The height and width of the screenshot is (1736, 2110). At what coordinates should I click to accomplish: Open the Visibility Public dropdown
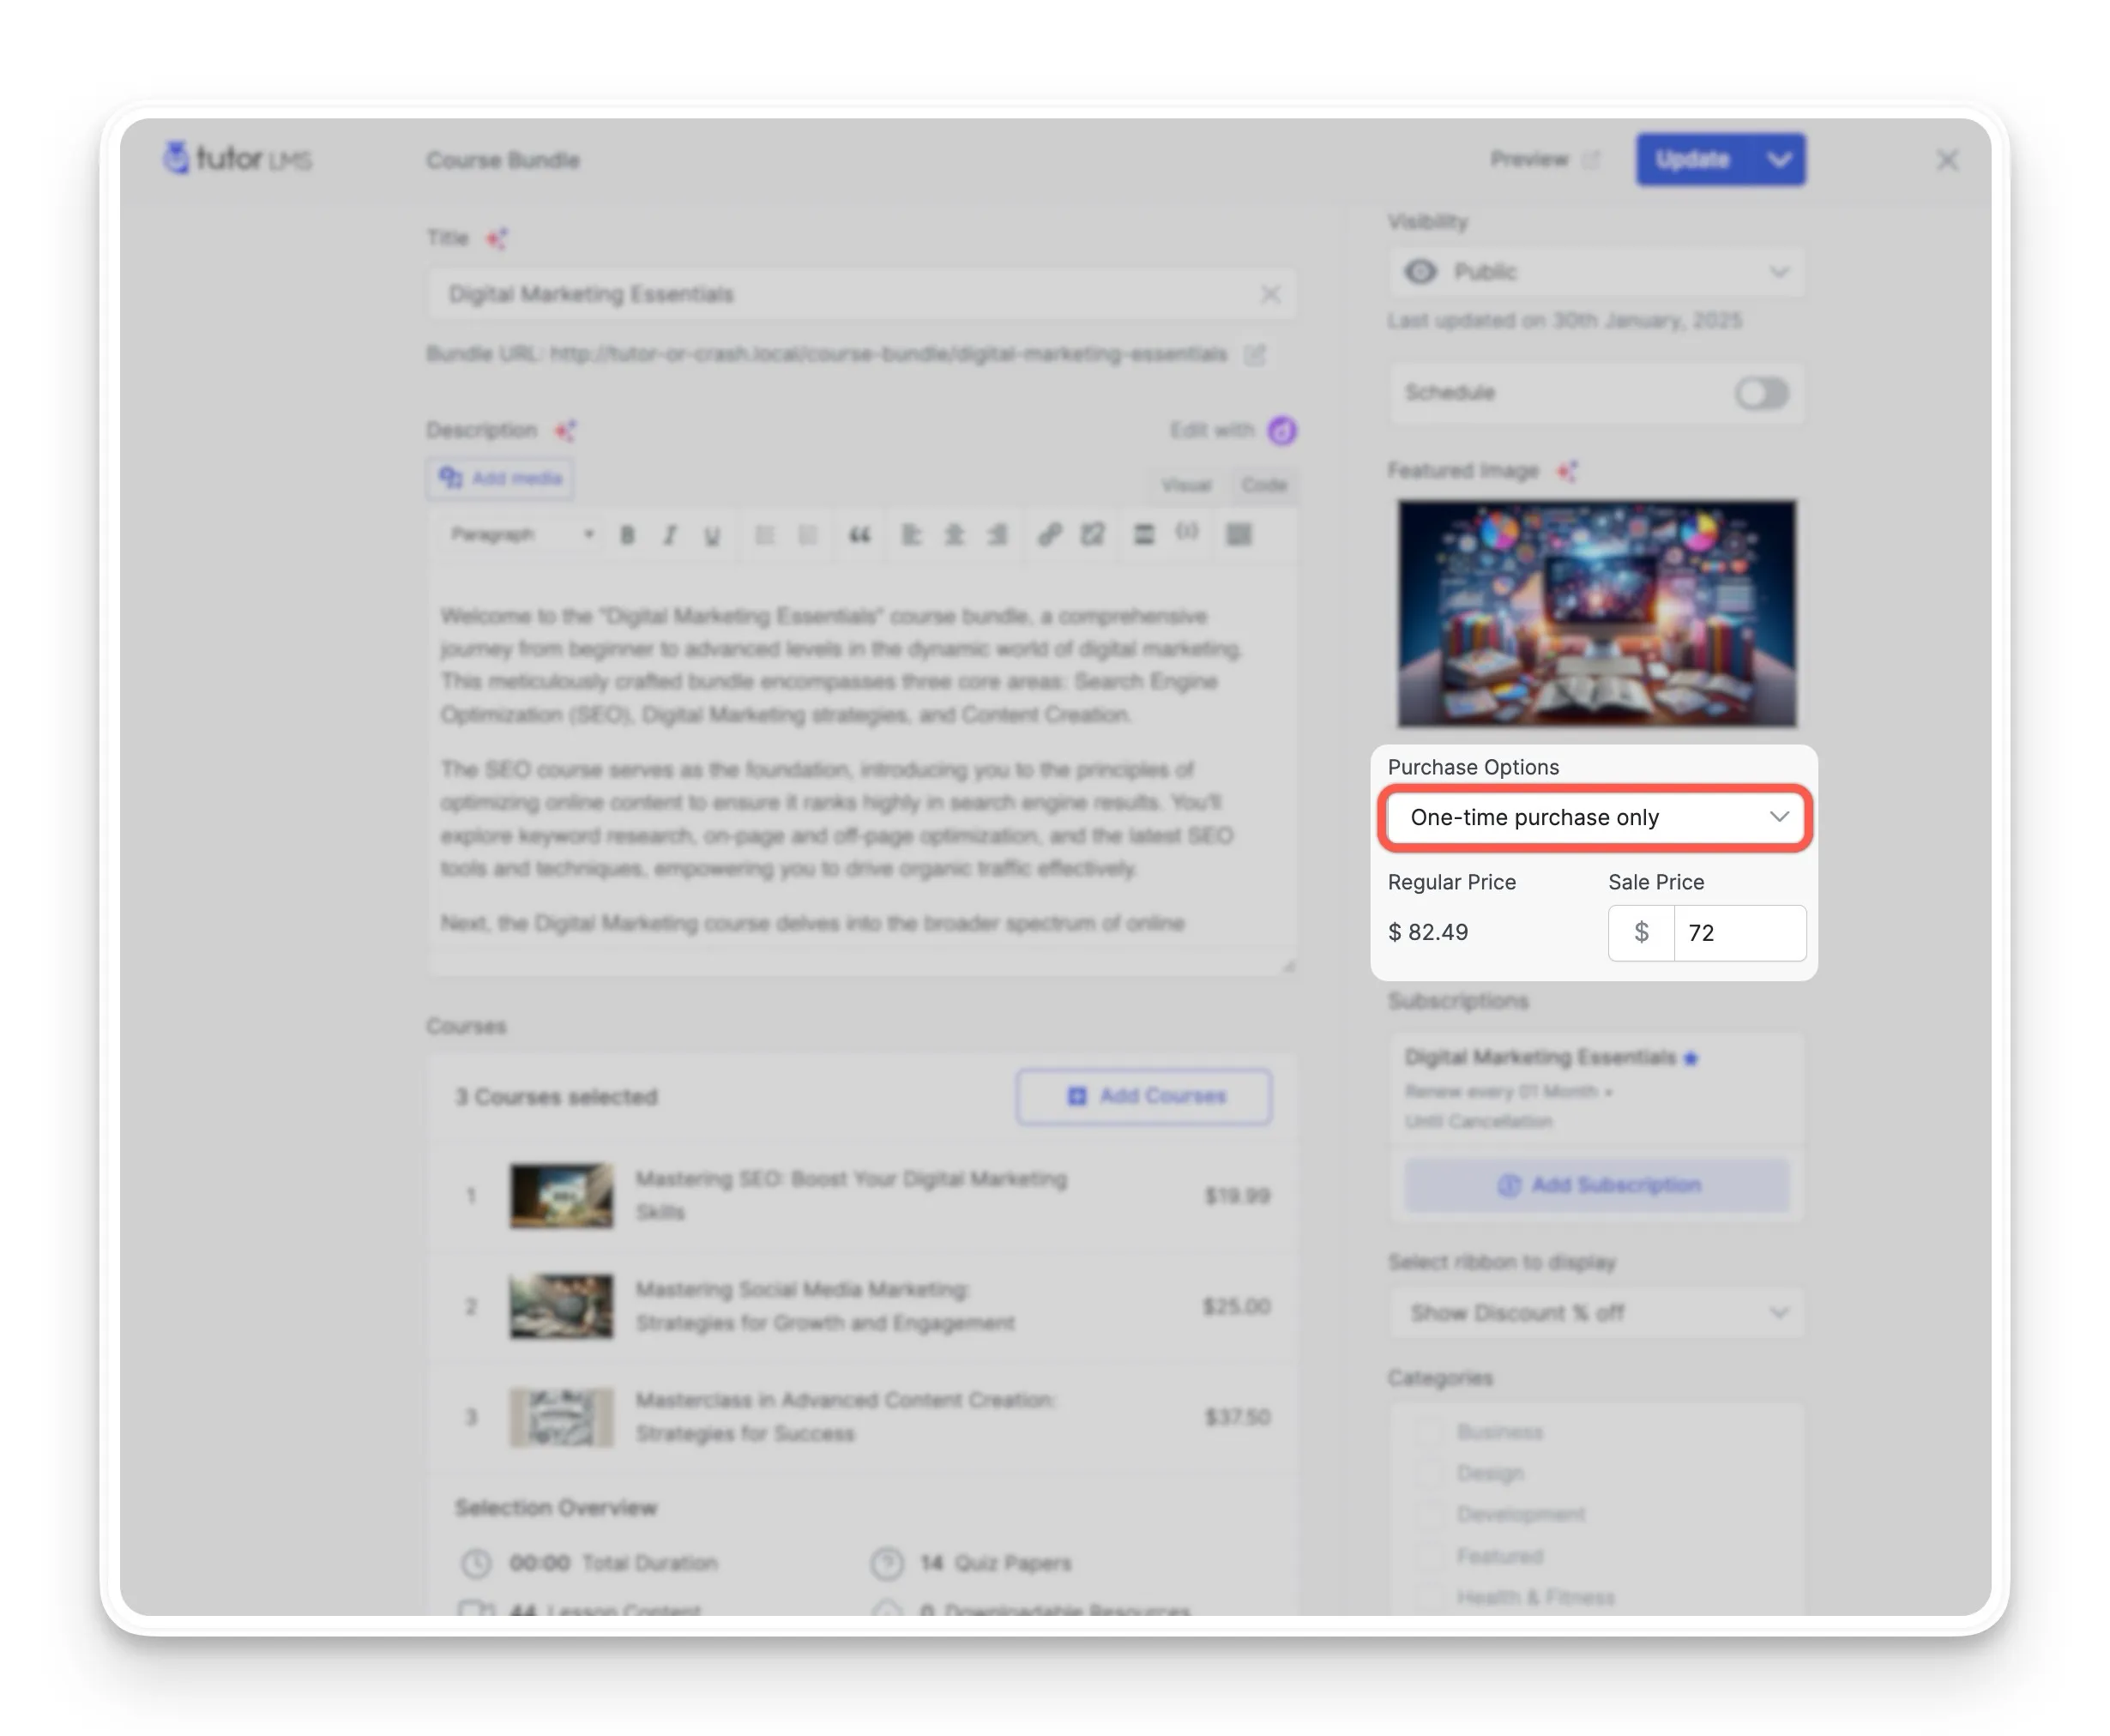click(1596, 272)
